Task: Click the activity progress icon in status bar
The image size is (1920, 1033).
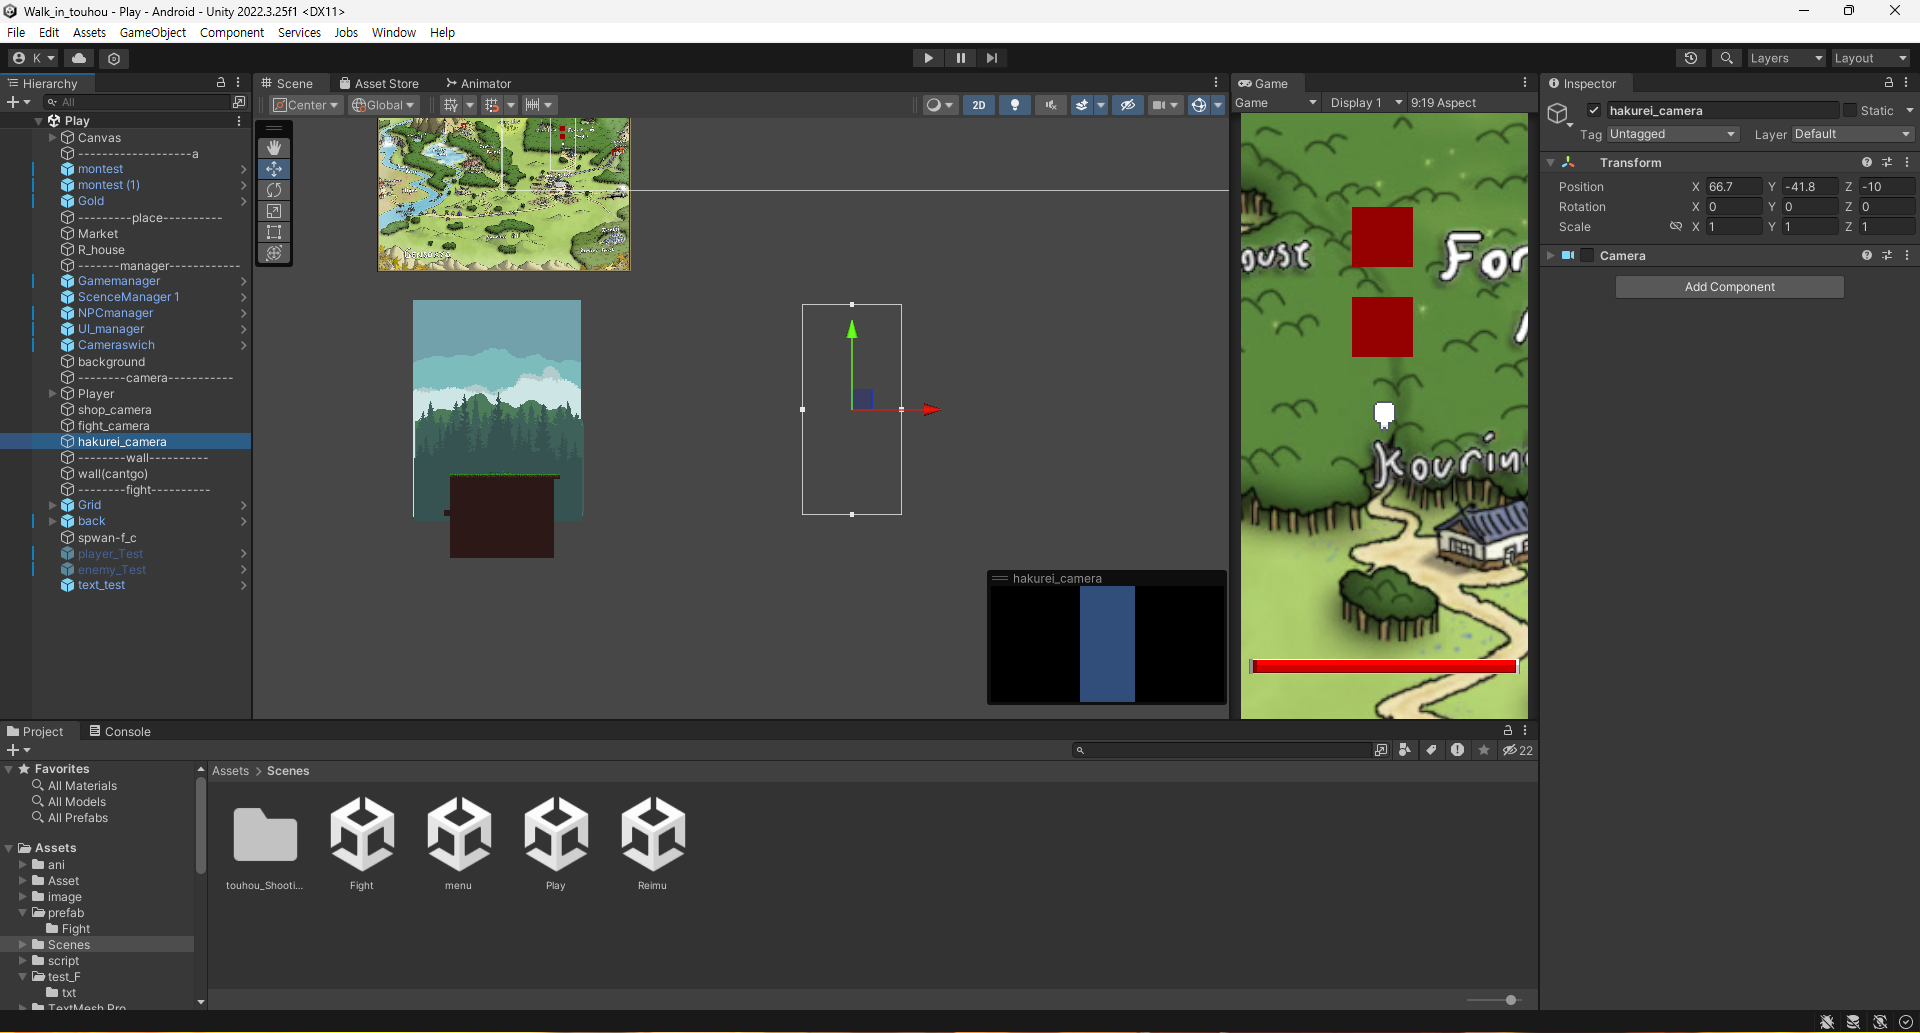Action: pyautogui.click(x=1906, y=1021)
